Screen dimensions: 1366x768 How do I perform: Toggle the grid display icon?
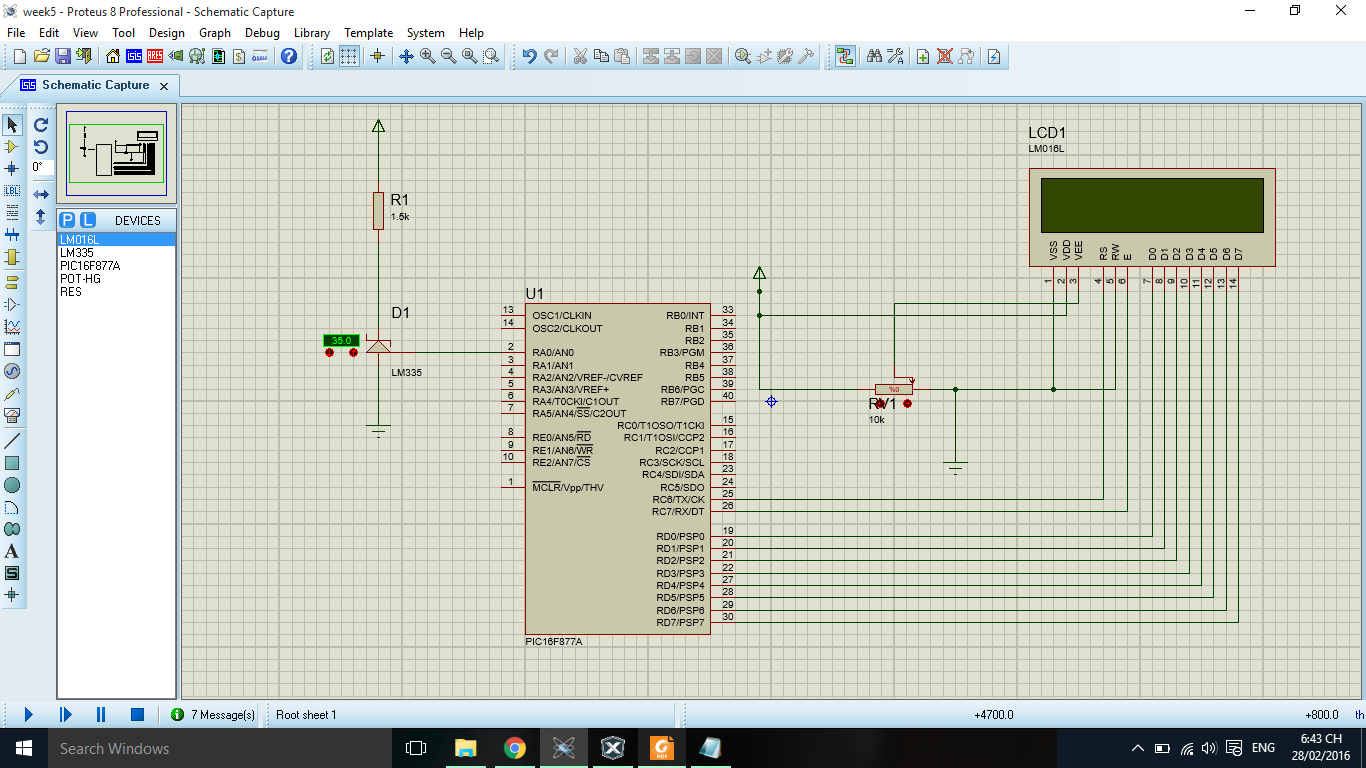point(349,56)
